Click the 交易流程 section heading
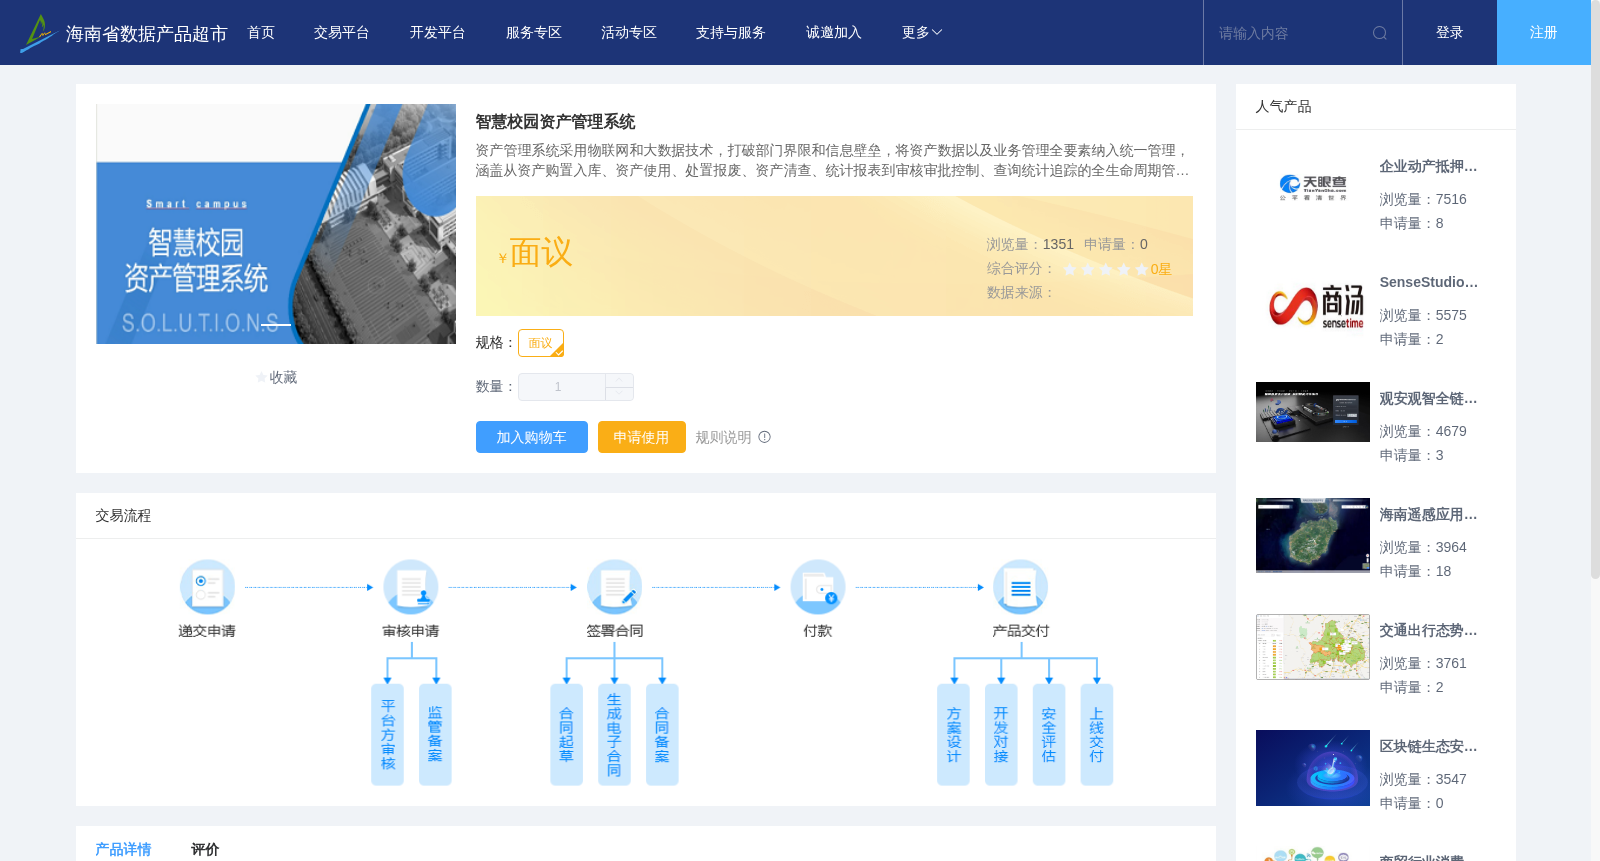1600x861 pixels. pos(123,516)
